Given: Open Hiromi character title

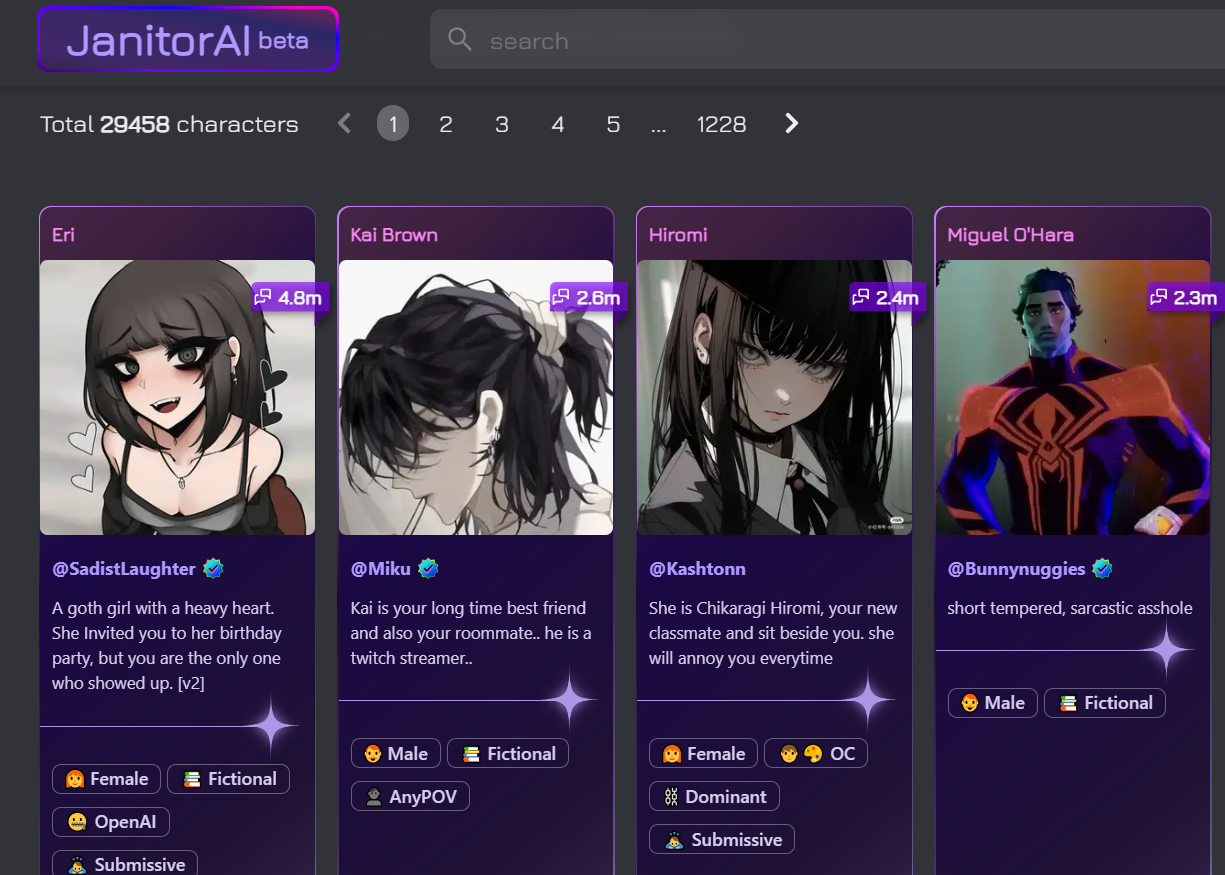Looking at the screenshot, I should pyautogui.click(x=678, y=235).
